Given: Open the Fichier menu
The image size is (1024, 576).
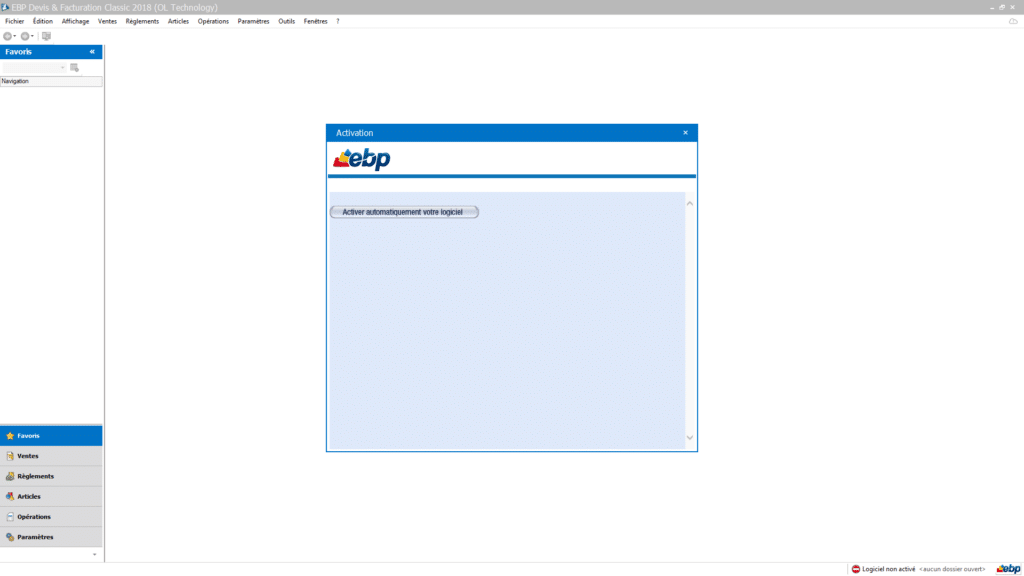Looking at the screenshot, I should tap(14, 22).
